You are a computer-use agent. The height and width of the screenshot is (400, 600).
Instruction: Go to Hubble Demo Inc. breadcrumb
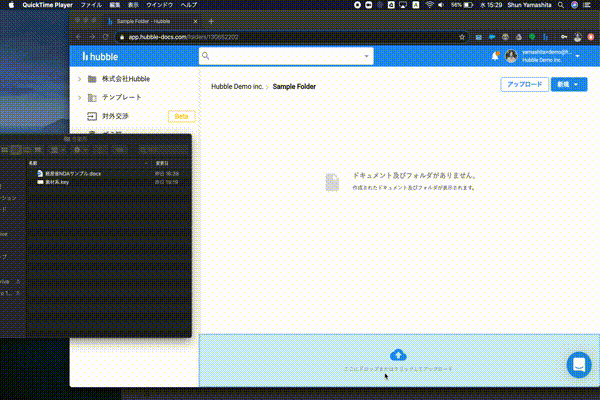[x=237, y=87]
